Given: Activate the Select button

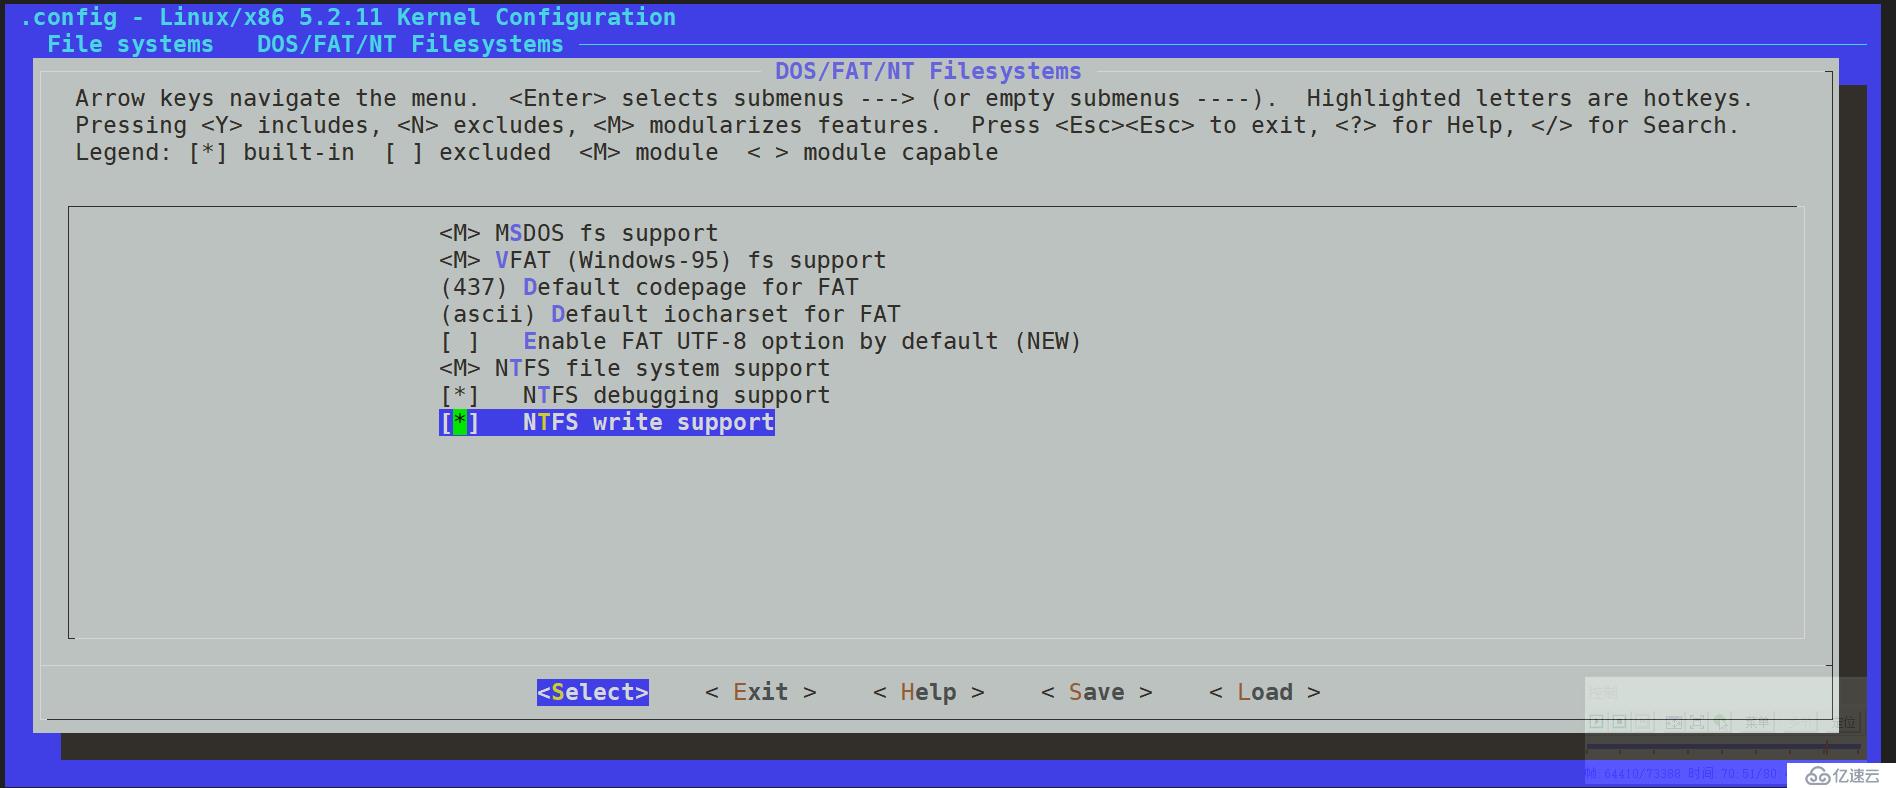Looking at the screenshot, I should 593,692.
